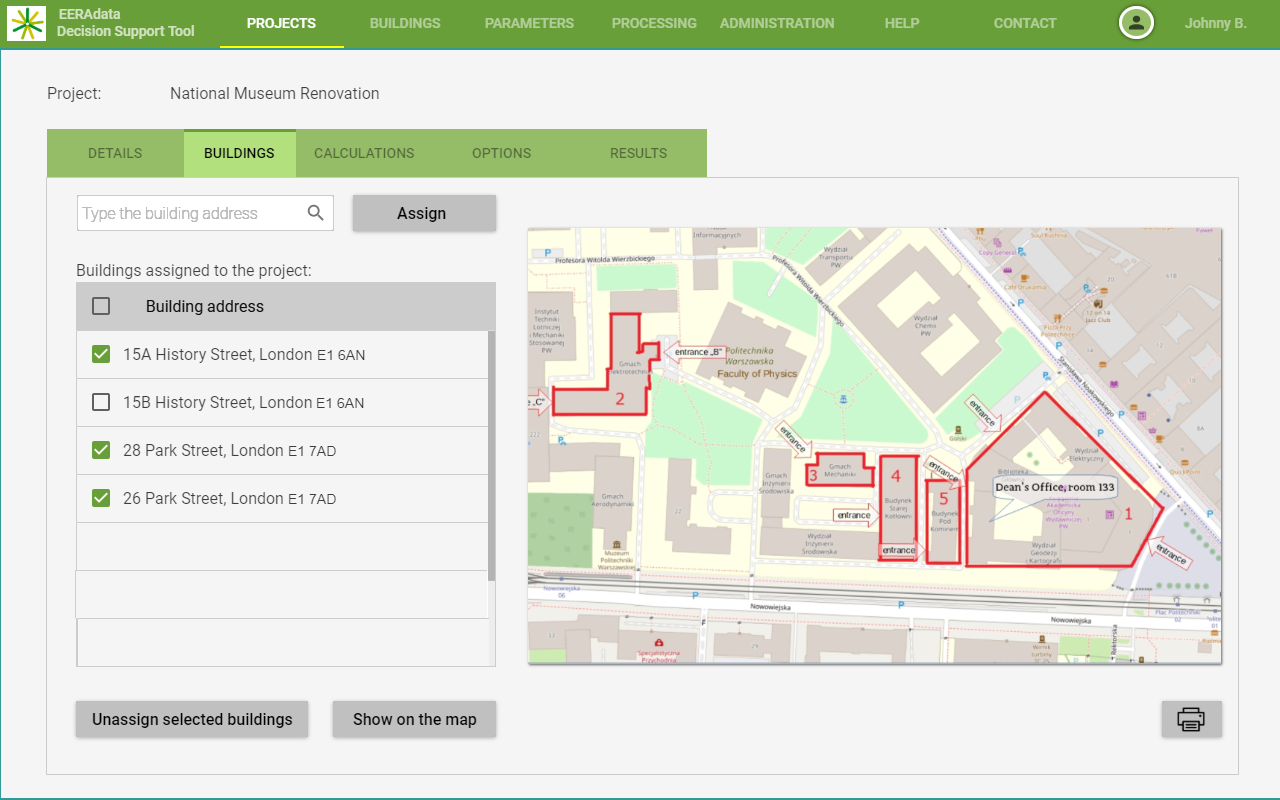Uncheck 15A History Street checkbox
This screenshot has height=800, width=1280.
click(101, 354)
